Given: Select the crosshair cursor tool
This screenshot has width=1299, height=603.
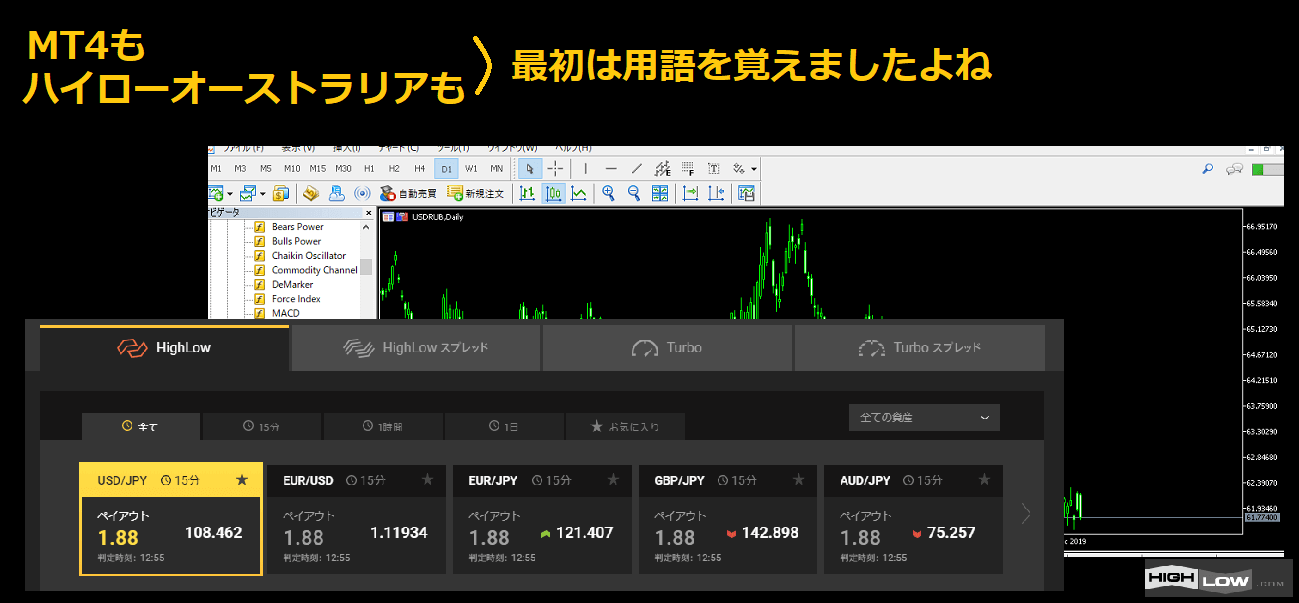Looking at the screenshot, I should tap(556, 169).
